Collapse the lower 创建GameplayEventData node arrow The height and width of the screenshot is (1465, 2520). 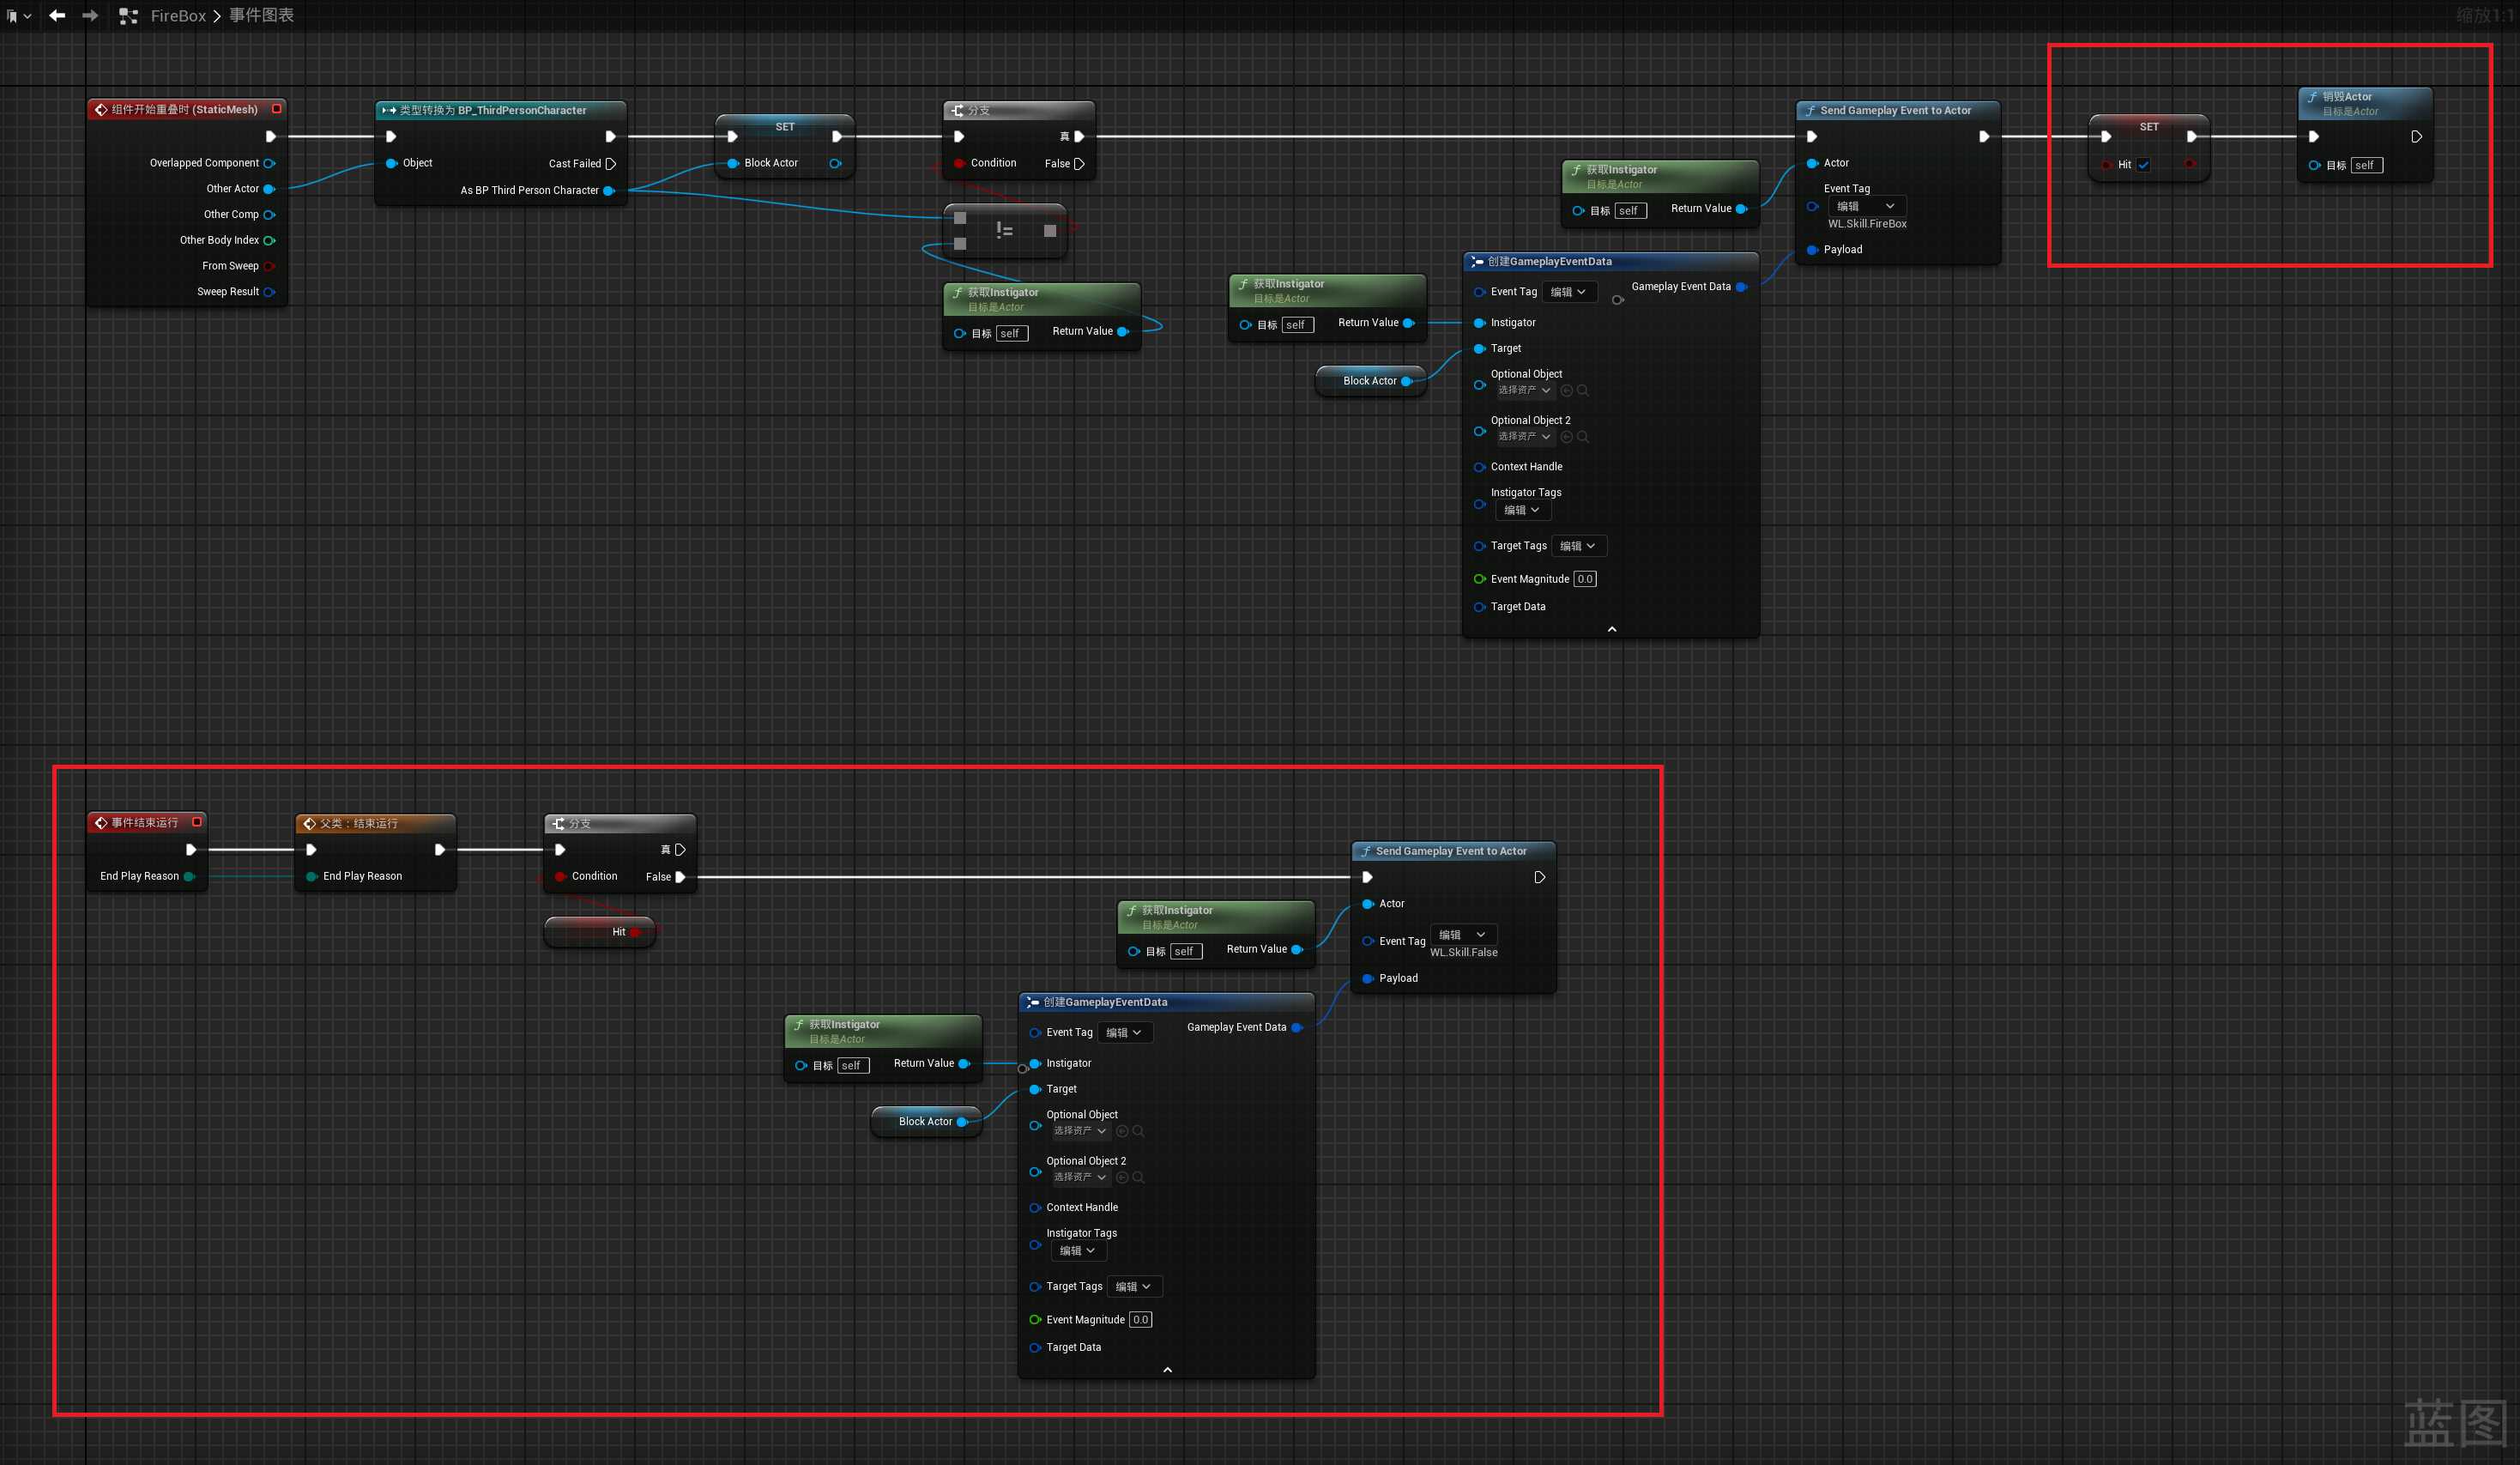point(1167,1370)
